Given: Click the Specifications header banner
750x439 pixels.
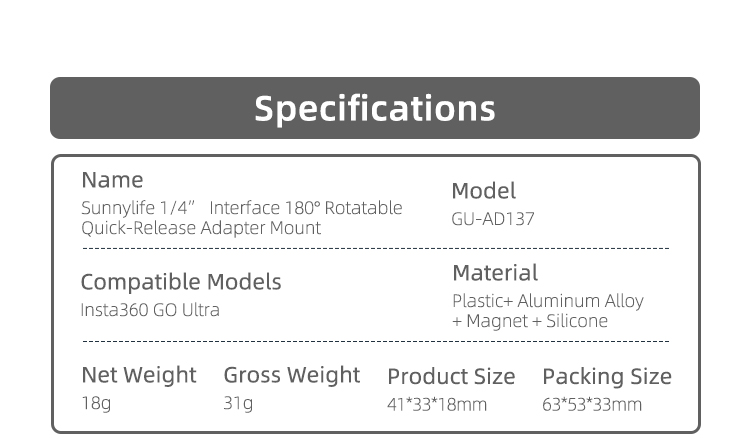Looking at the screenshot, I should pyautogui.click(x=375, y=108).
